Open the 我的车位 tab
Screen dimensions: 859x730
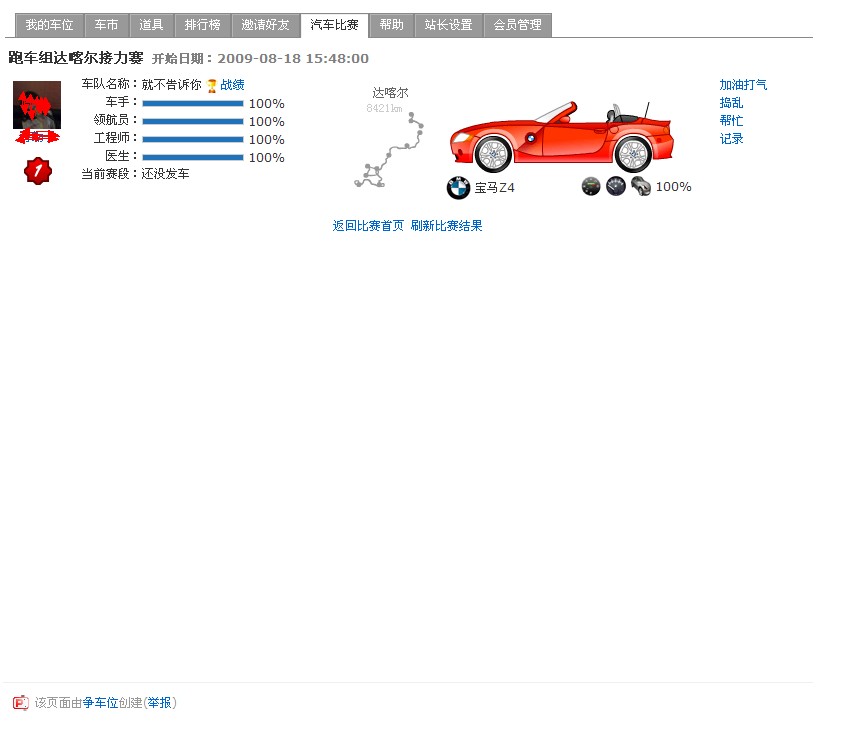pyautogui.click(x=49, y=25)
